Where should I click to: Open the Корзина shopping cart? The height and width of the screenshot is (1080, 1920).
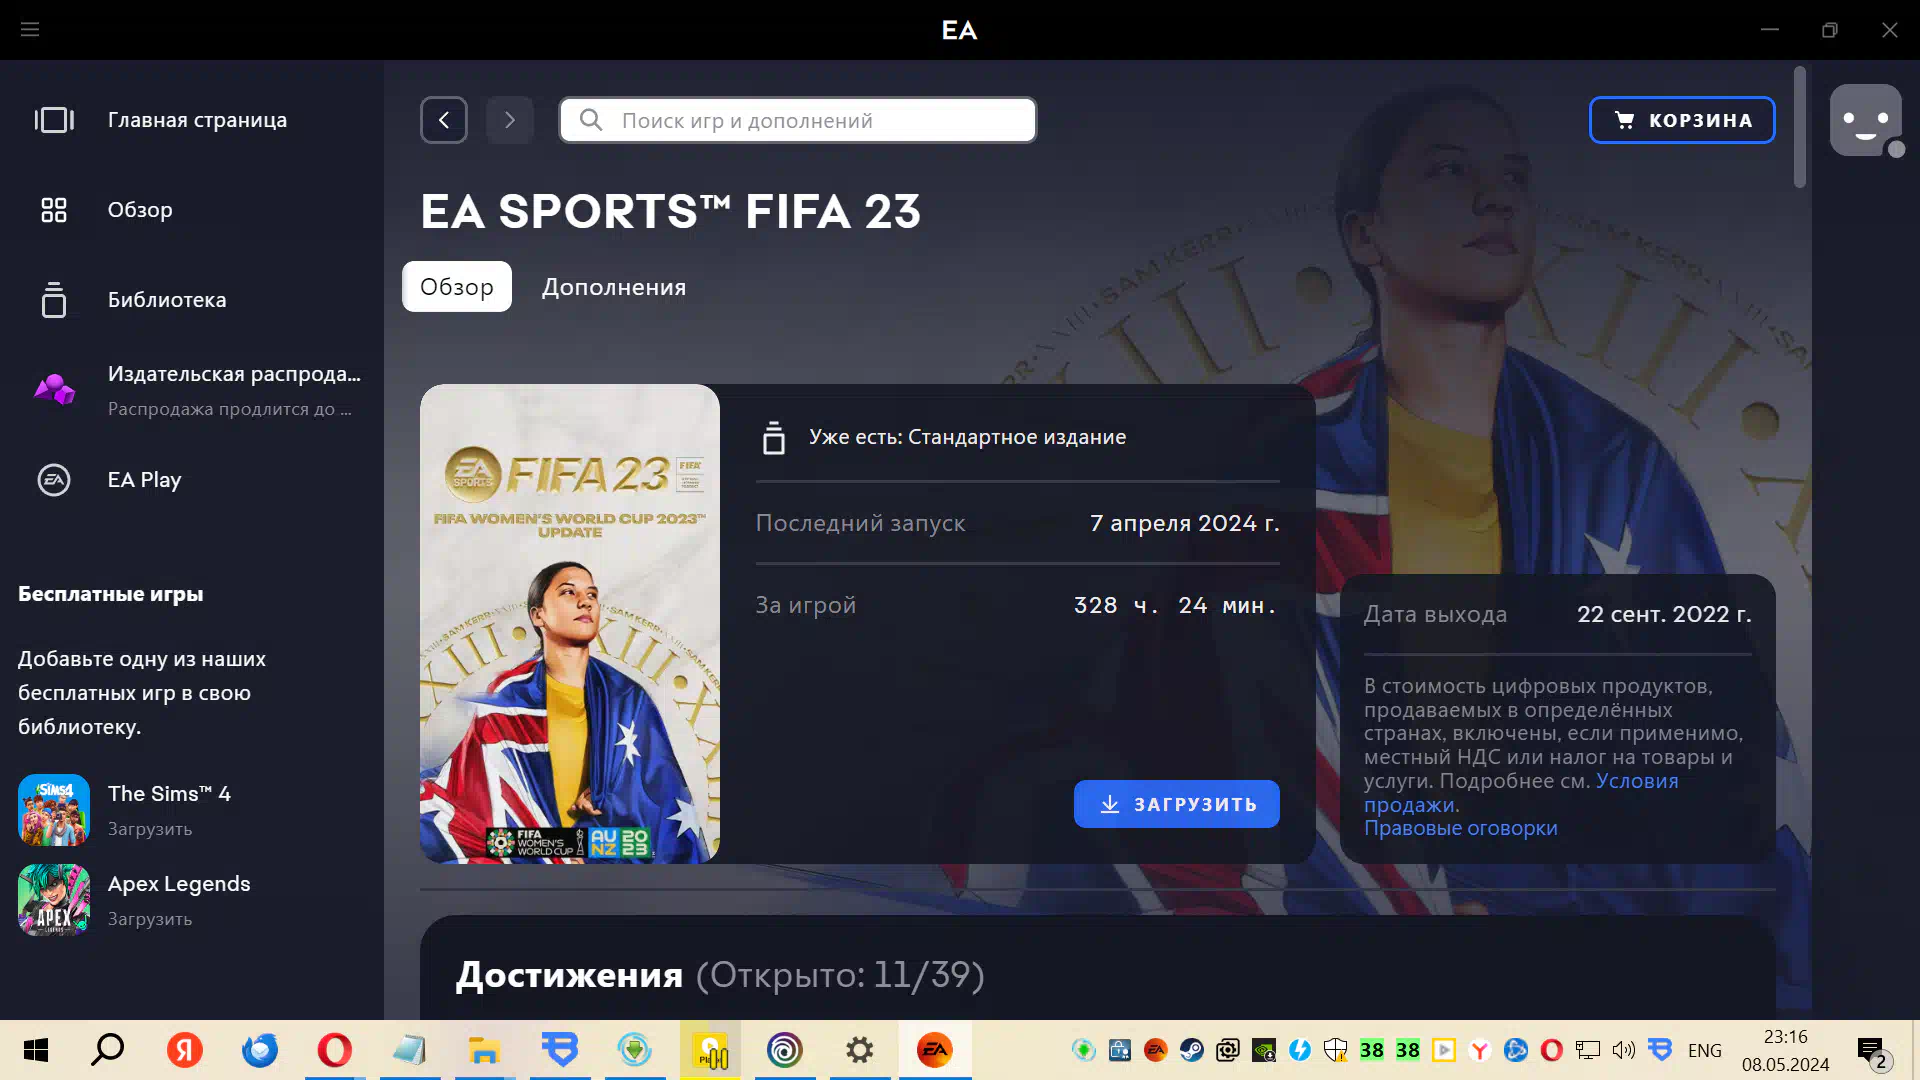coord(1682,120)
